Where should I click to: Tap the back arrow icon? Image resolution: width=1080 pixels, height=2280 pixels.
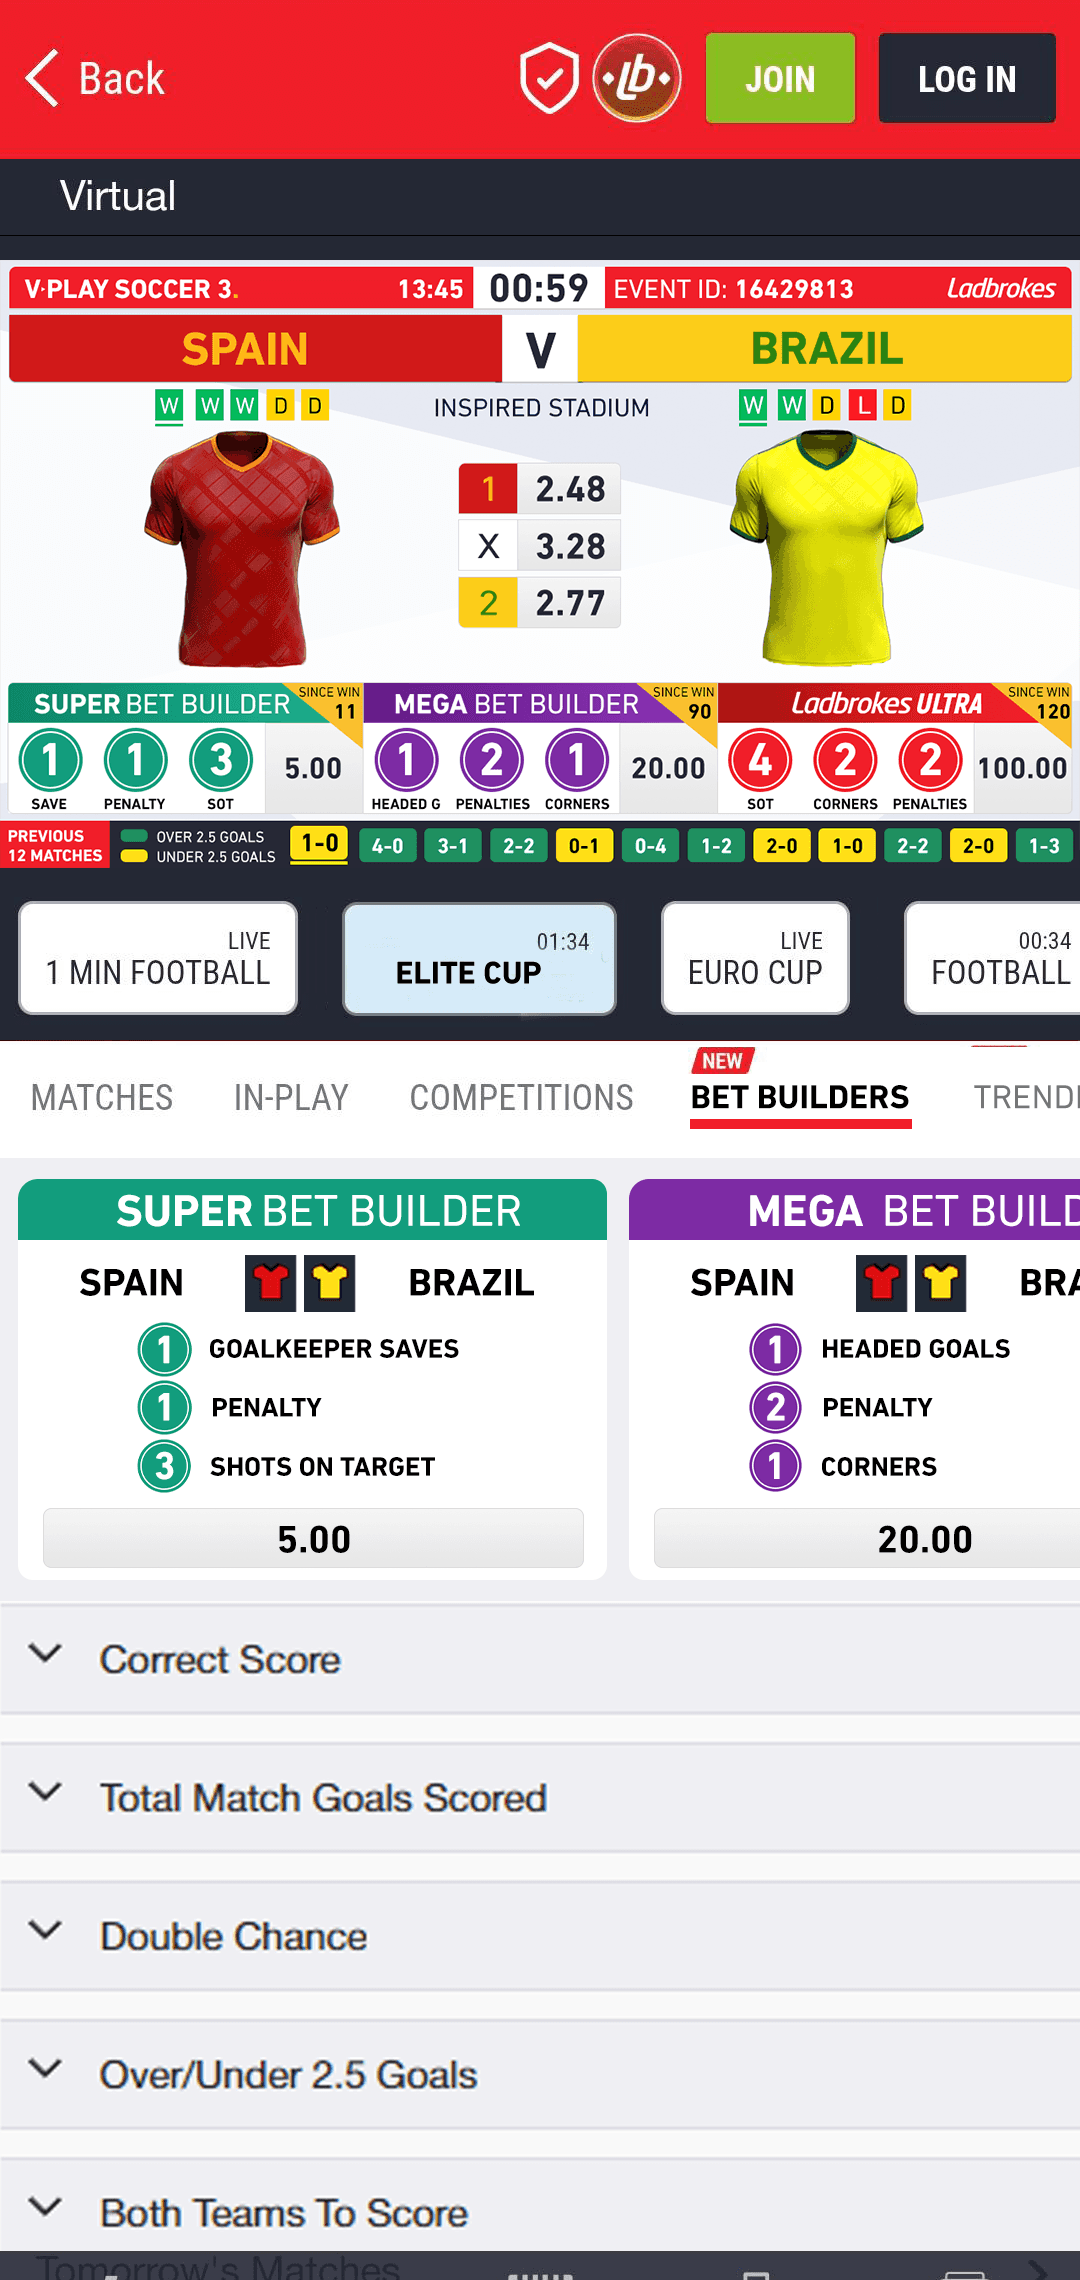pos(43,78)
